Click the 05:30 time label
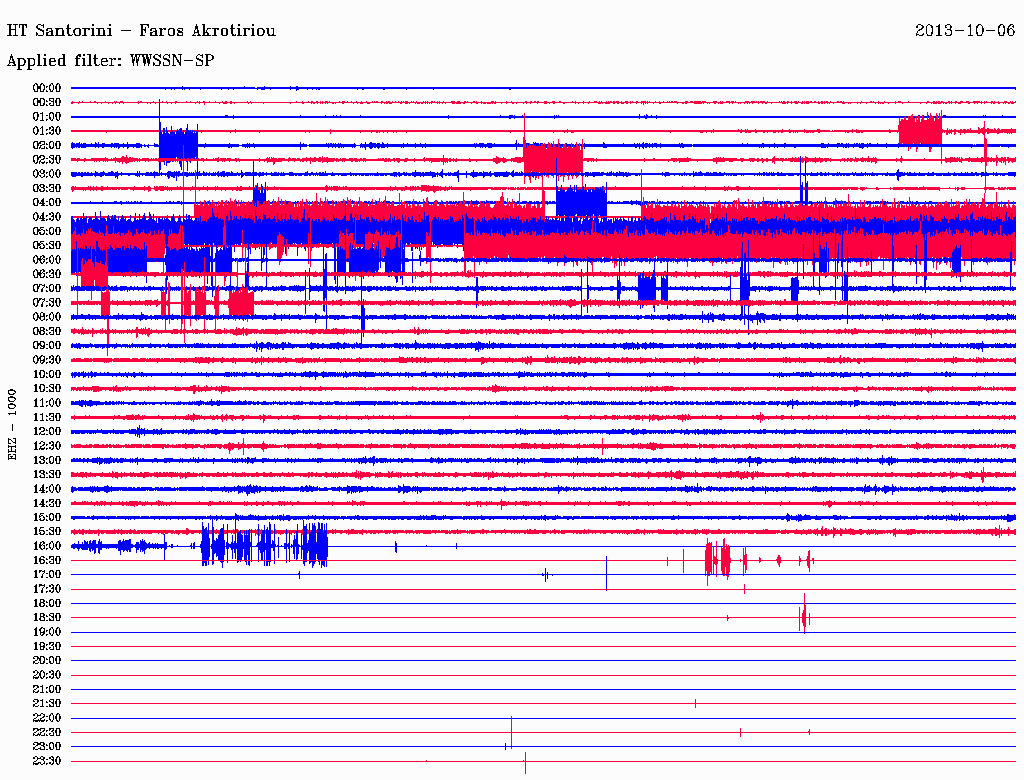 click(47, 246)
